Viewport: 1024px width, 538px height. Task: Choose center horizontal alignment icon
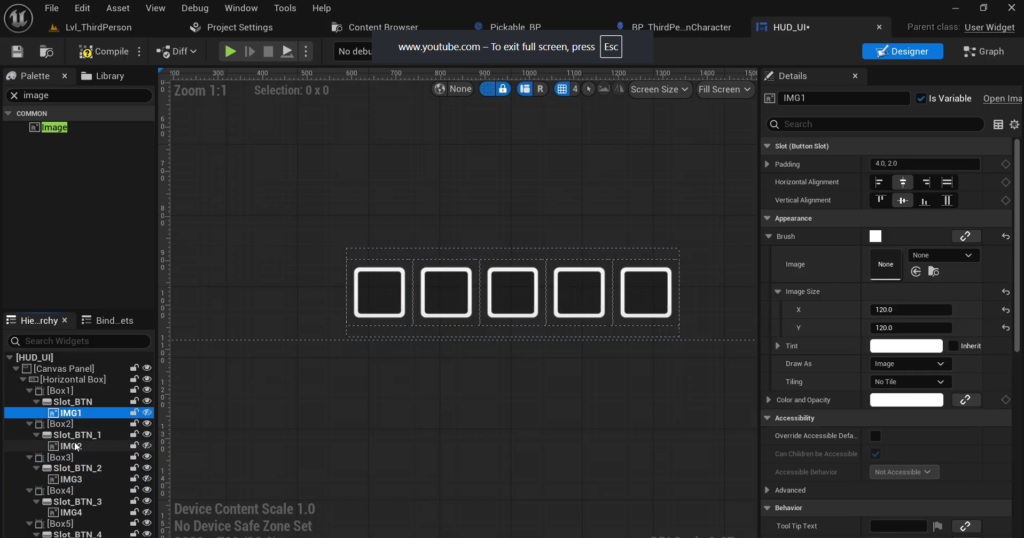903,182
